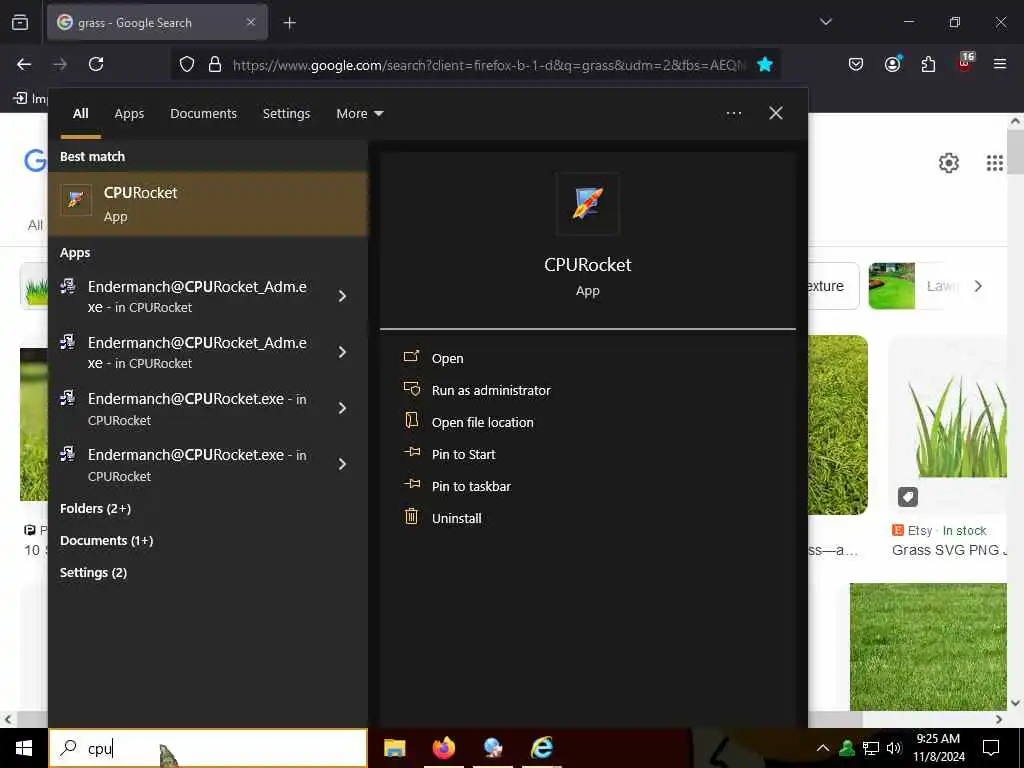Click Uninstall for CPURocket
Screen dimensions: 1024x768
coord(456,519)
